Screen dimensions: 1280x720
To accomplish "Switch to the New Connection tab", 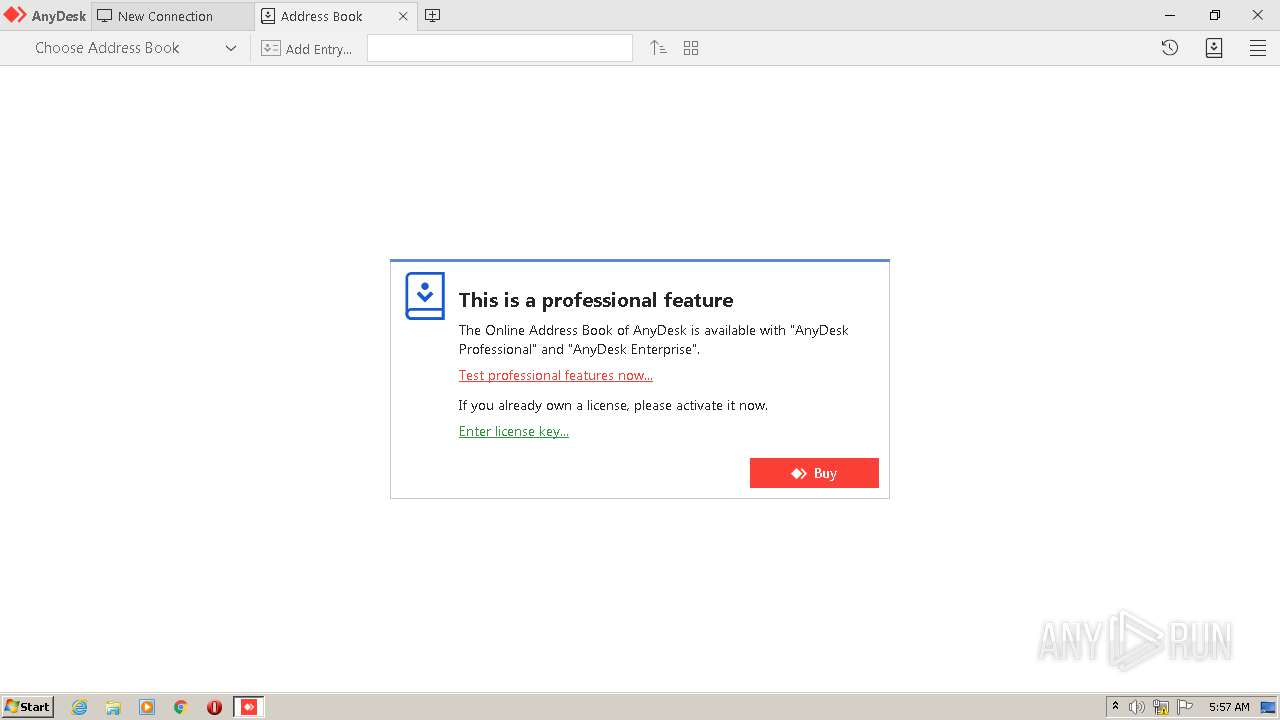I will (x=173, y=16).
